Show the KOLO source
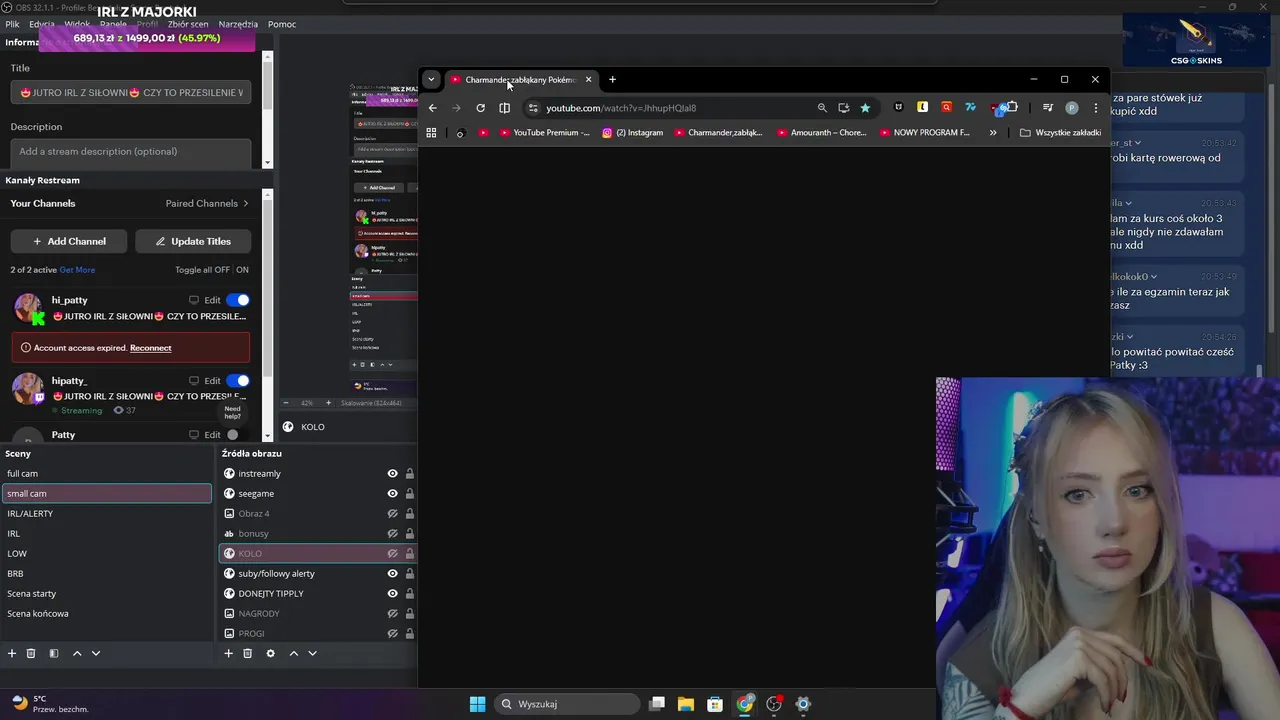This screenshot has width=1280, height=720. coord(392,553)
